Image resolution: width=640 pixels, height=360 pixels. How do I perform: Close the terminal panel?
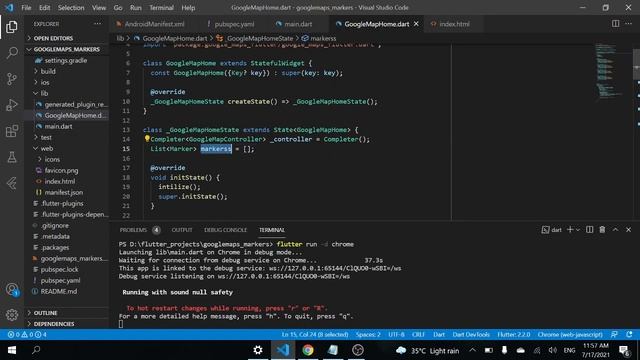coord(629,230)
